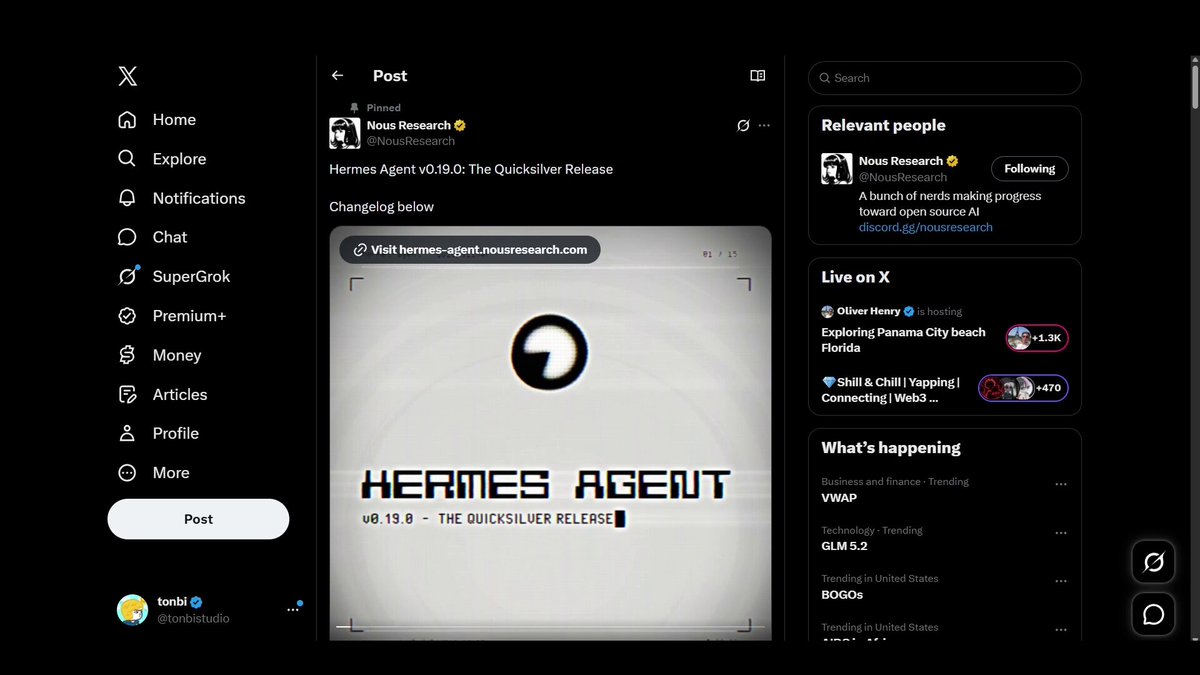Open Shill & Chill Yapping space
This screenshot has height=675, width=1200.
(x=890, y=390)
